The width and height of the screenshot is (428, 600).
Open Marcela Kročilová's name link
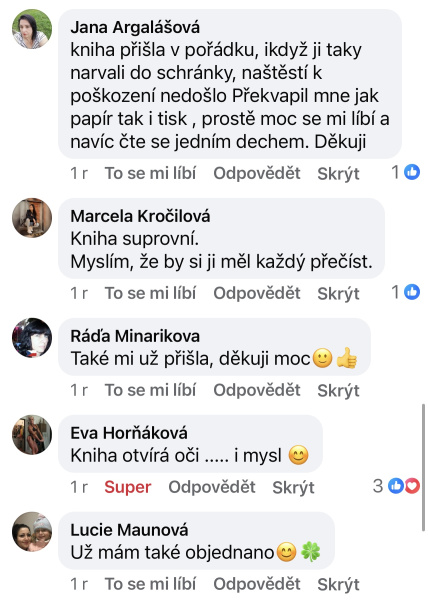140,216
